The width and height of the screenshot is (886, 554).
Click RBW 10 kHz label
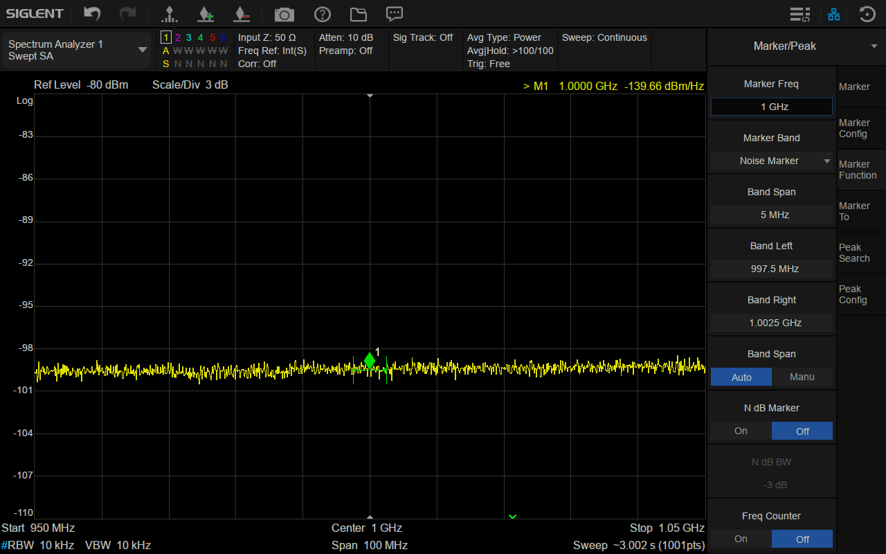37,546
